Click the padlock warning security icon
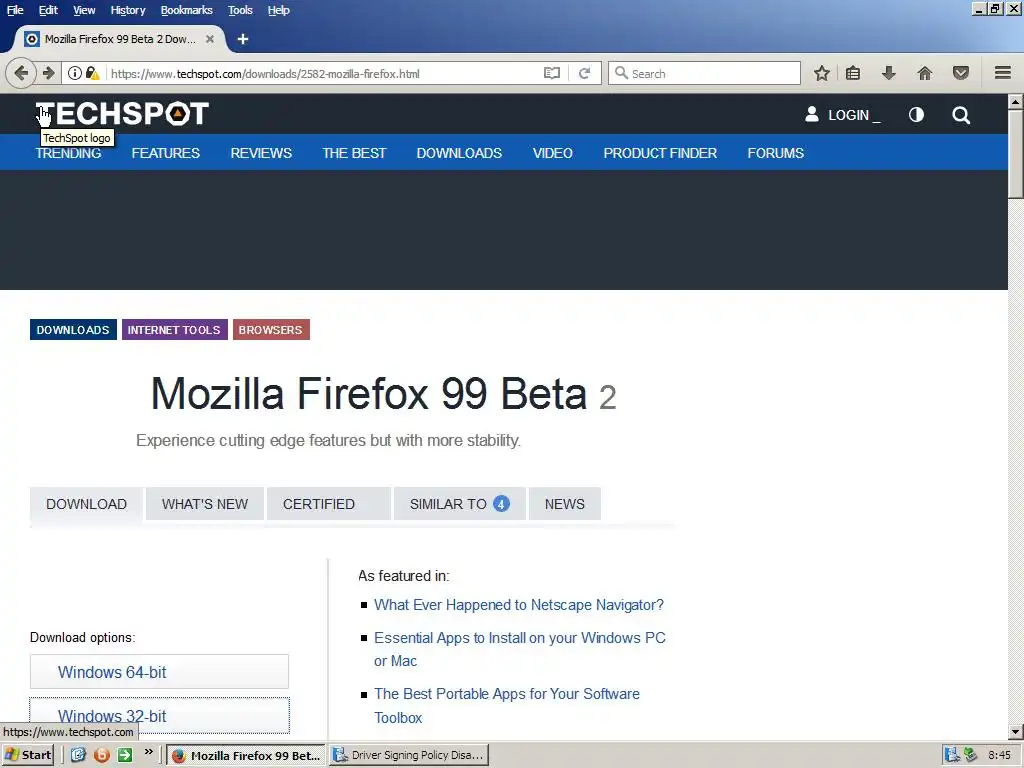Image resolution: width=1024 pixels, height=768 pixels. [x=92, y=73]
